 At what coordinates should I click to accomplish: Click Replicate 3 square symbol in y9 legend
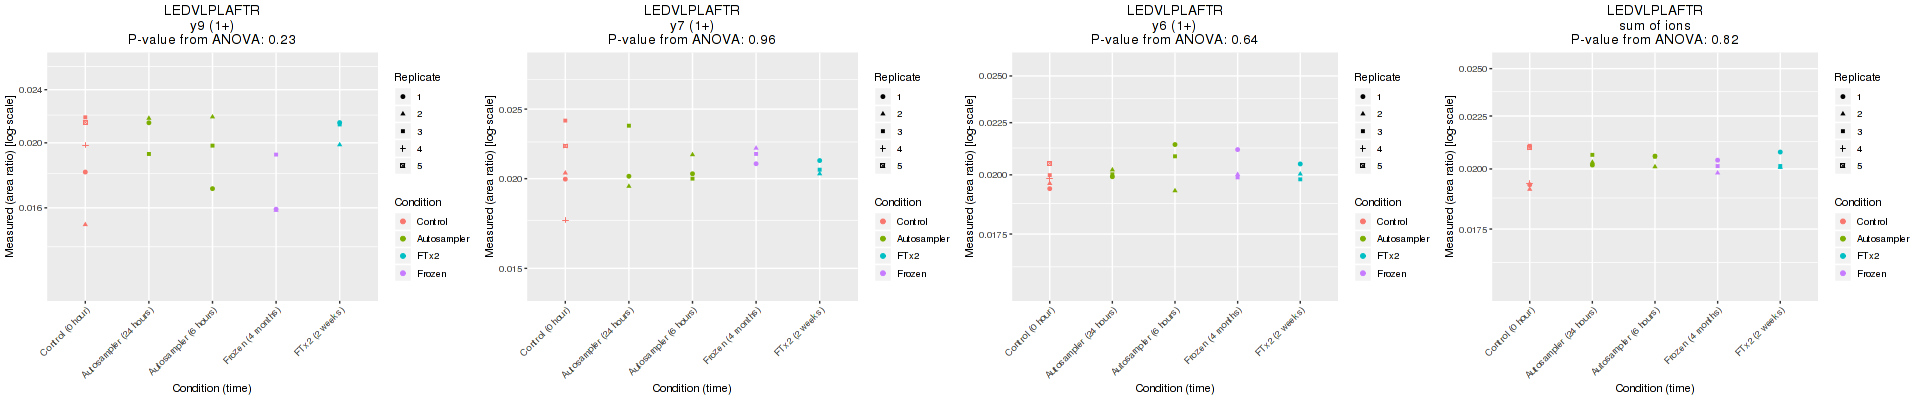click(403, 132)
